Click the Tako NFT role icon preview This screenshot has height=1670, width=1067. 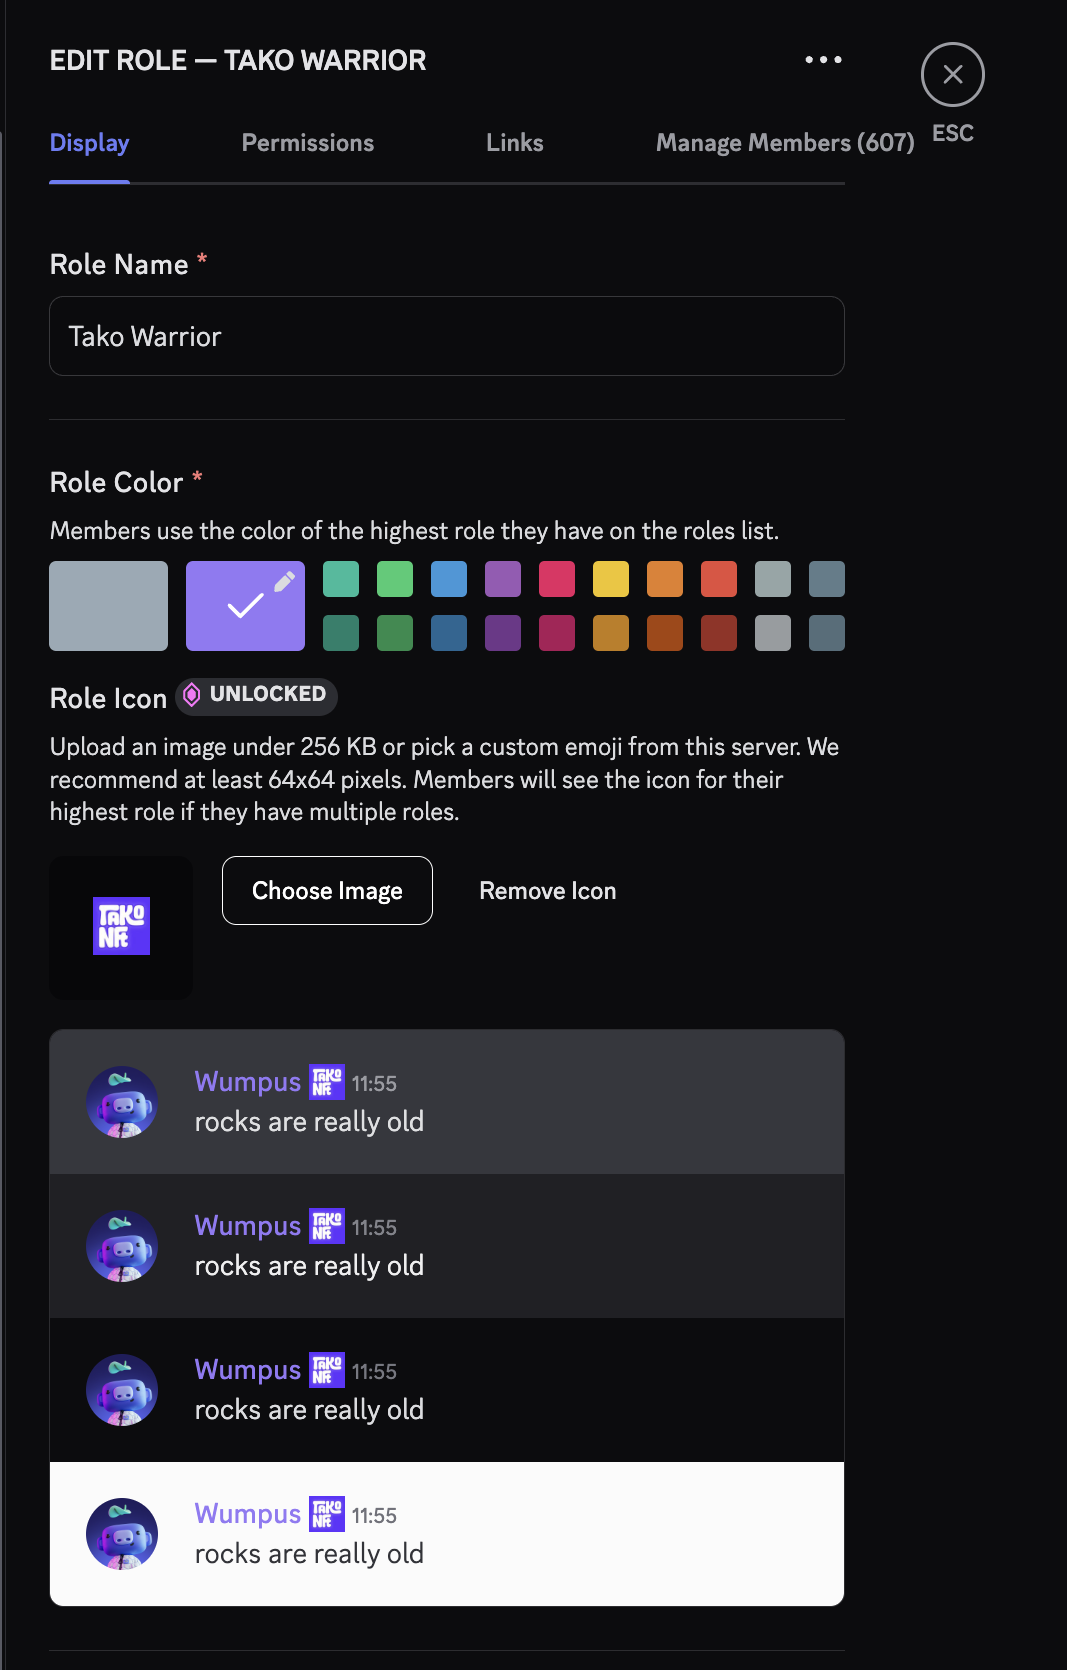pos(121,927)
